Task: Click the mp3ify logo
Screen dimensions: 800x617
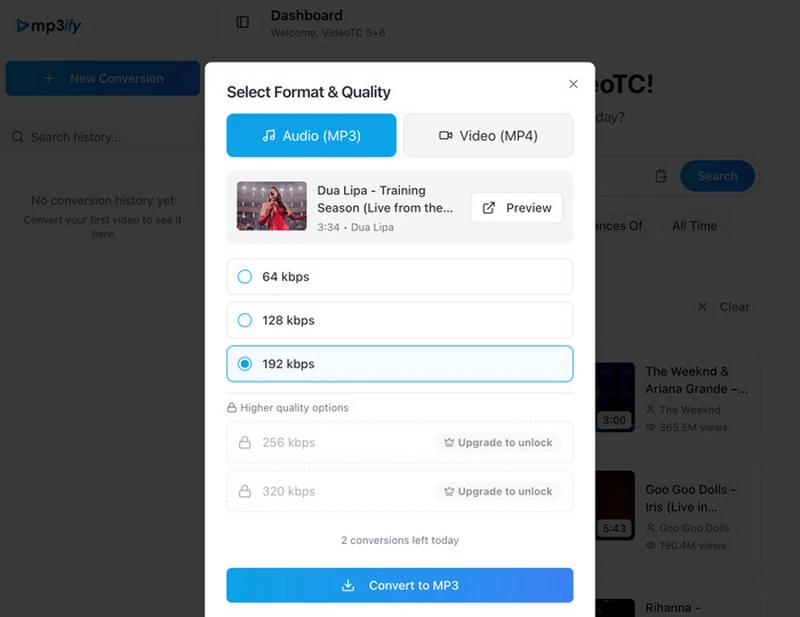Action: pos(49,25)
